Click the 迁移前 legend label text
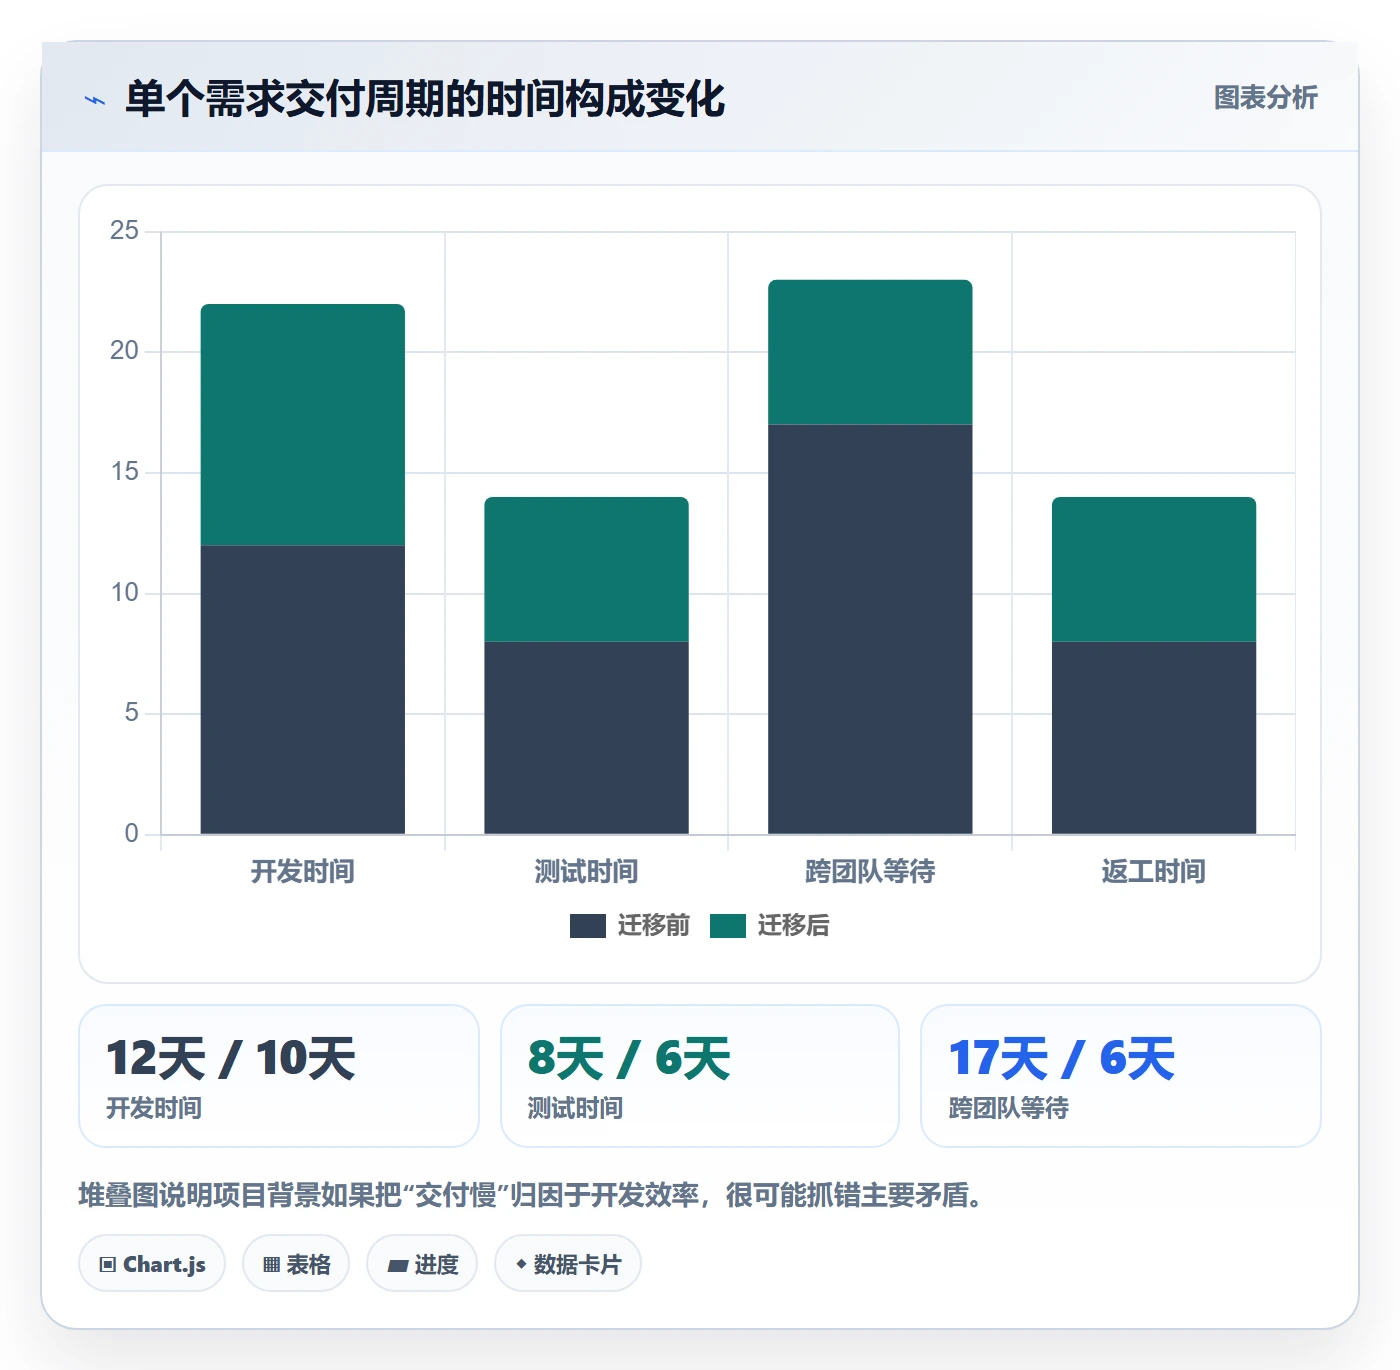Viewport: 1400px width, 1370px height. (x=654, y=926)
